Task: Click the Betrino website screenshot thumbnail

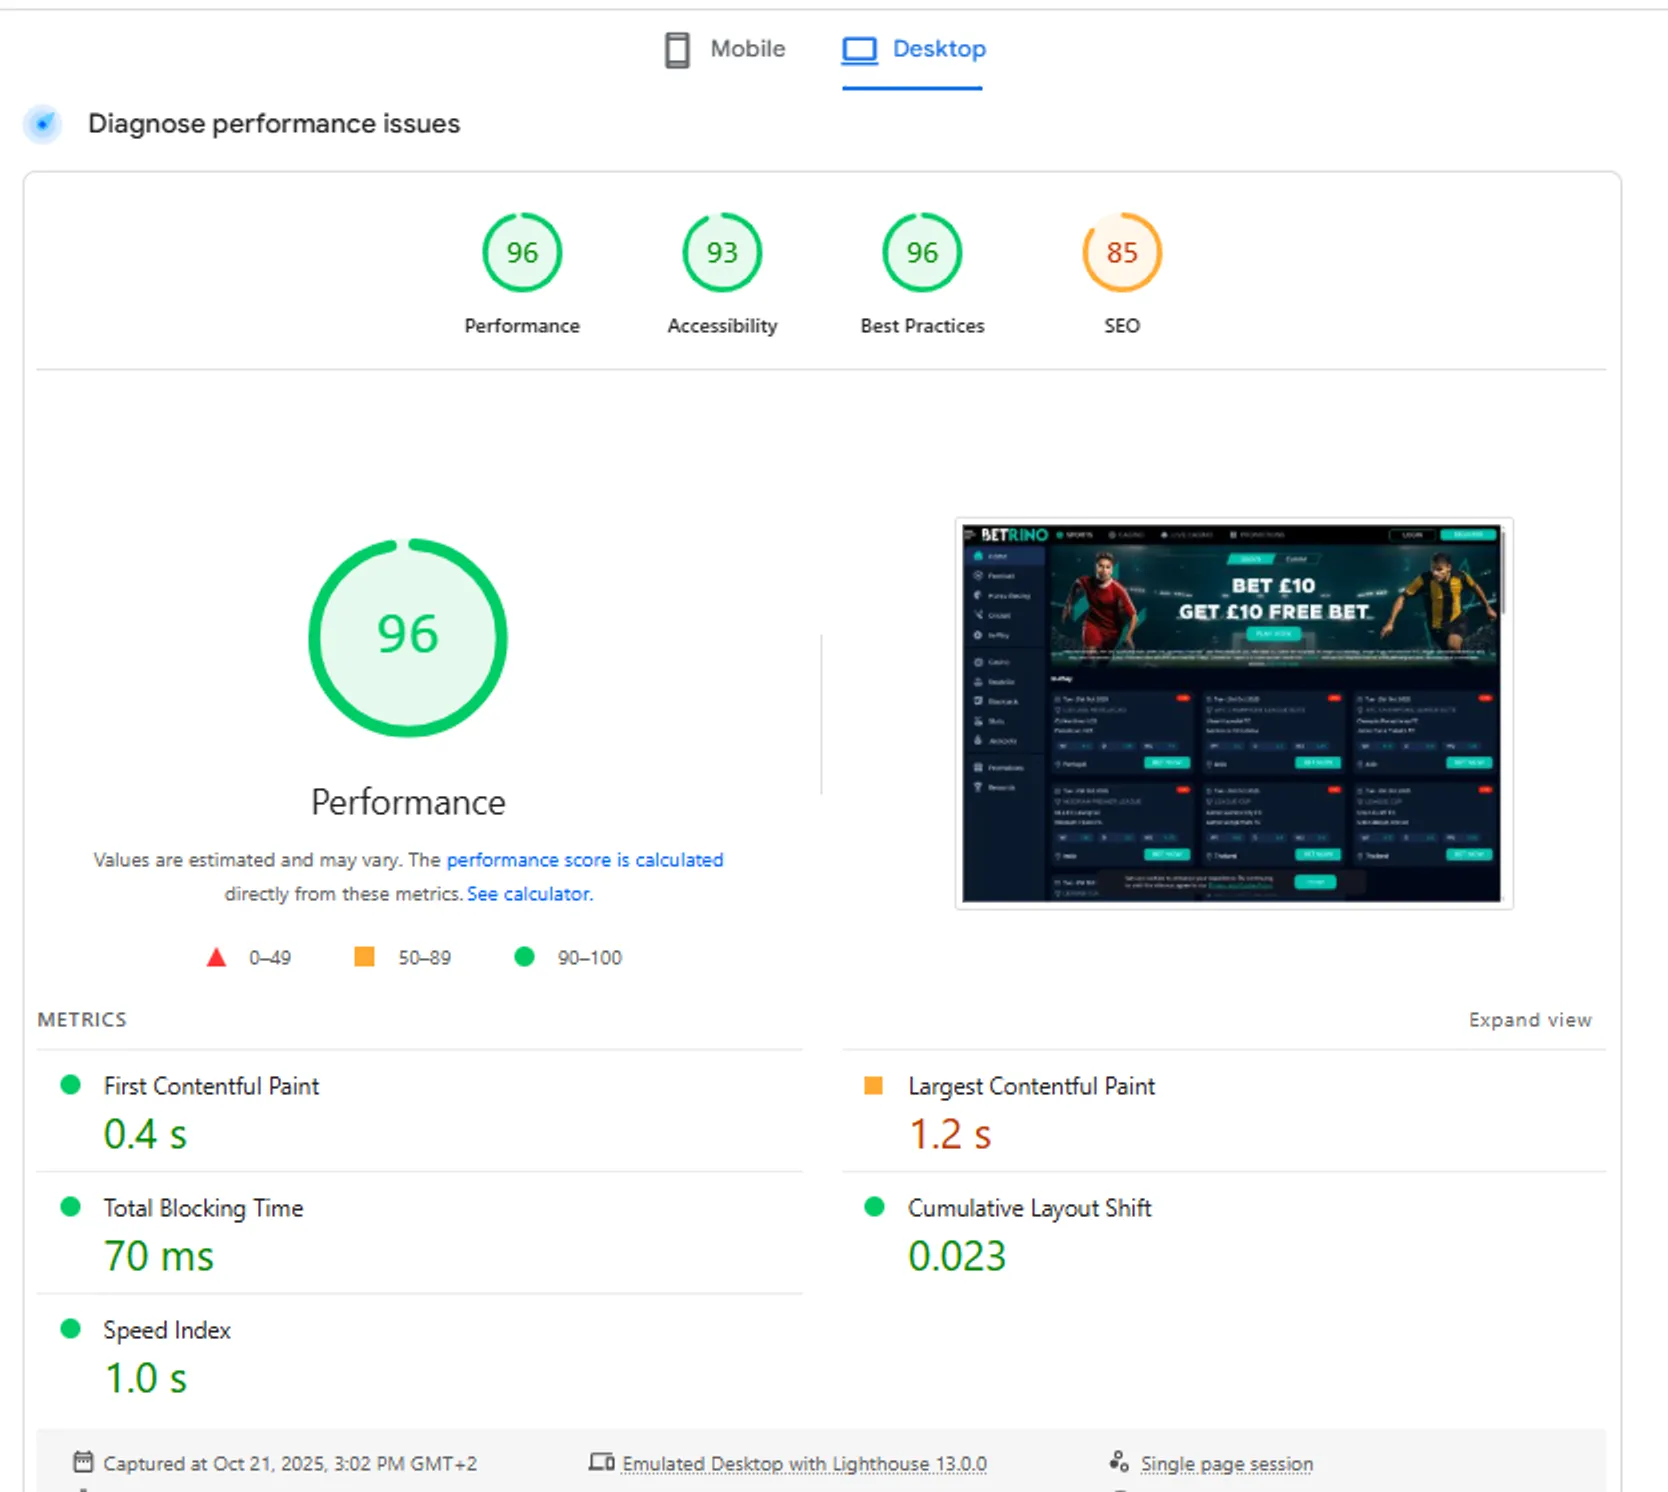Action: (x=1233, y=712)
